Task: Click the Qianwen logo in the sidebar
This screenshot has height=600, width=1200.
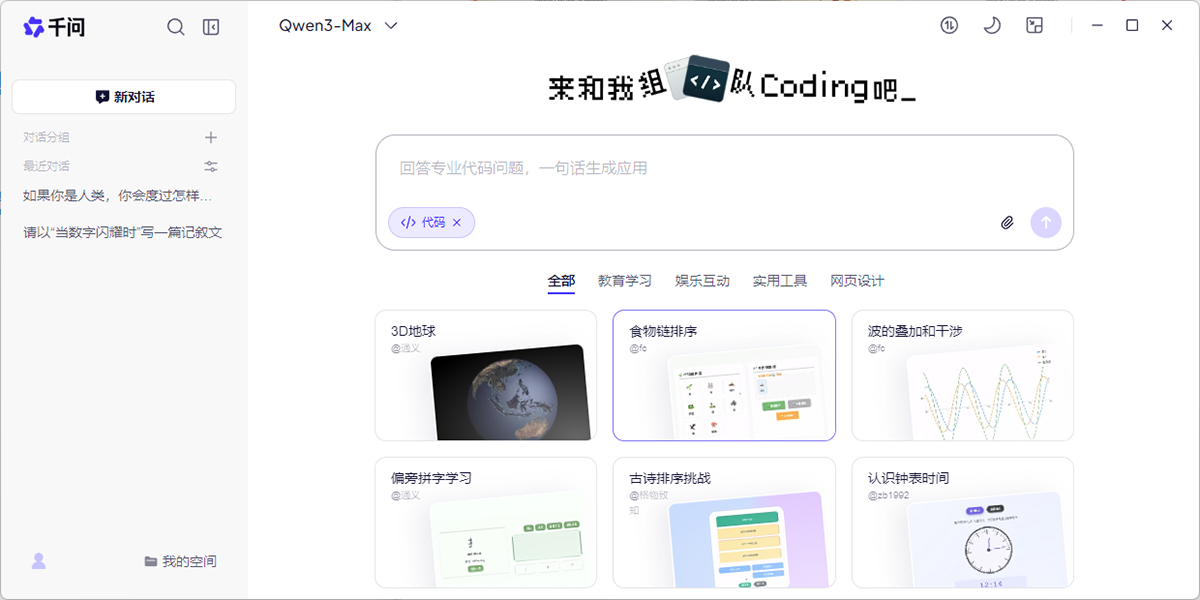Action: point(54,27)
